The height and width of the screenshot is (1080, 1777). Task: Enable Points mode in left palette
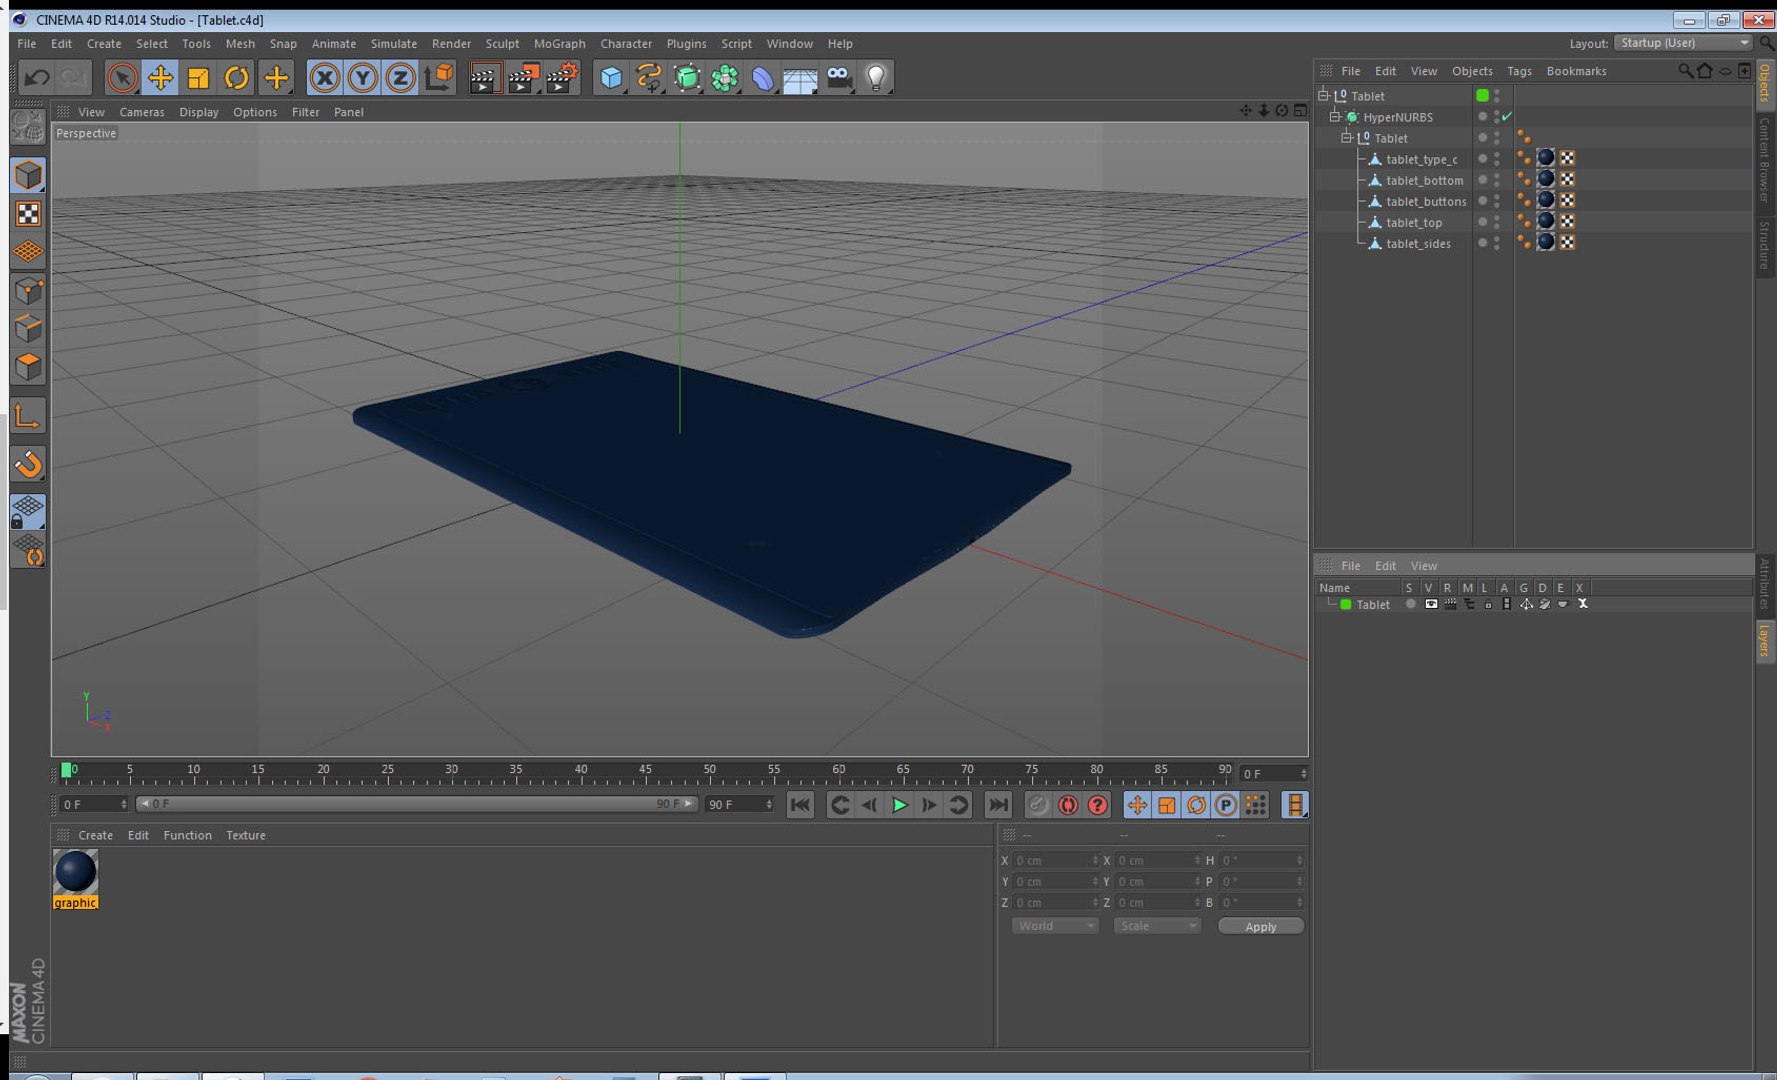point(28,291)
